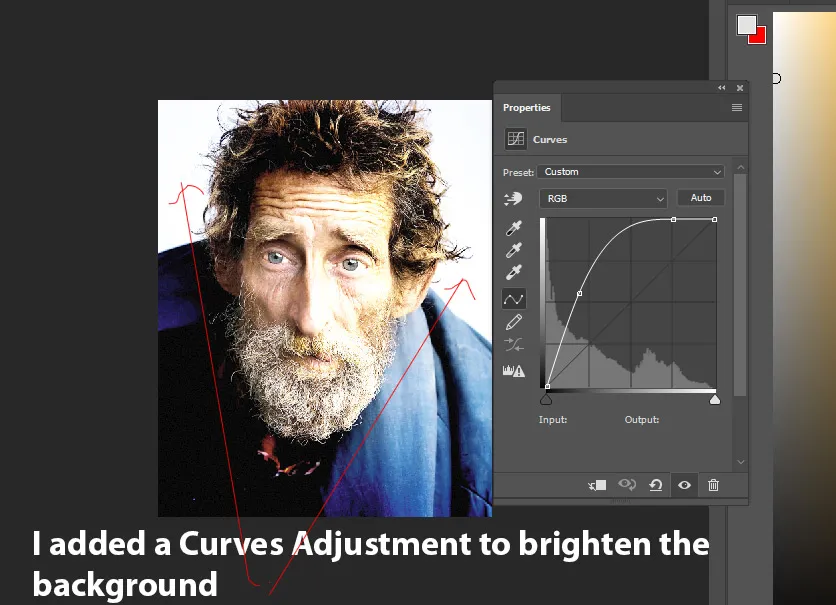The image size is (836, 605).
Task: Choose the pencil draw-curve tool
Action: pos(513,322)
